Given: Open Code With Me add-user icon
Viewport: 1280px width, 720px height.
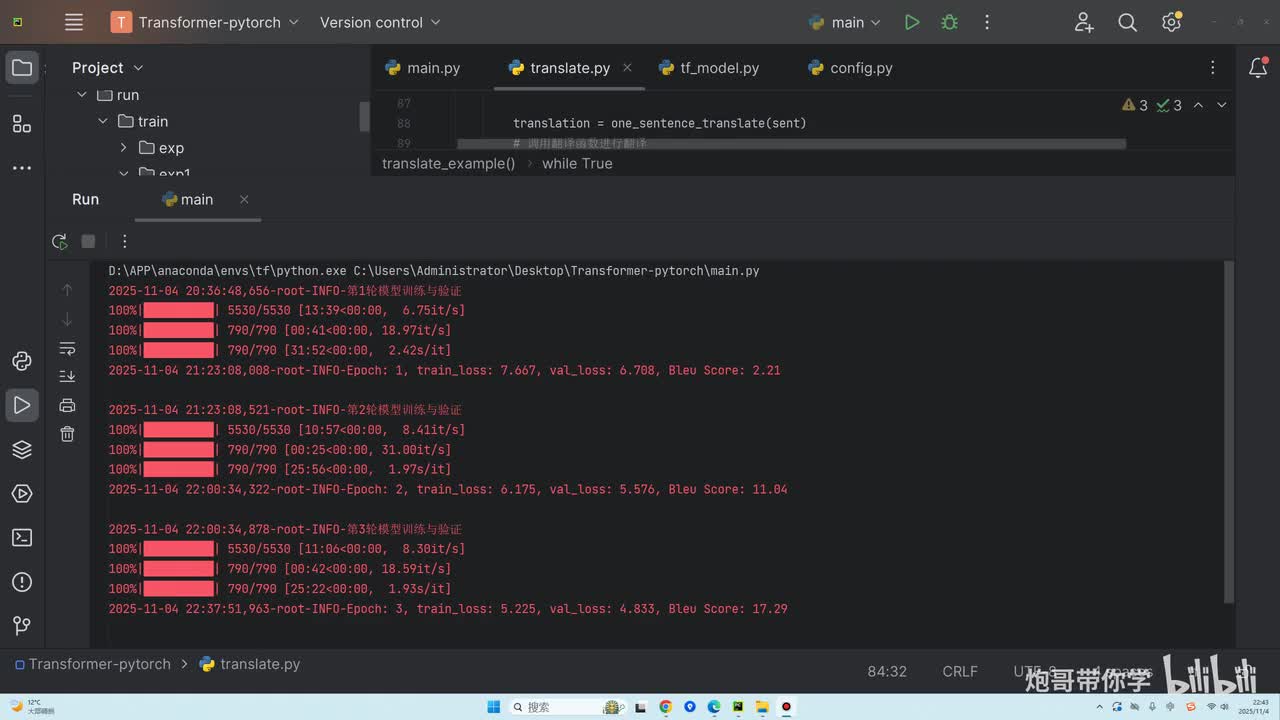Looking at the screenshot, I should click(x=1084, y=22).
